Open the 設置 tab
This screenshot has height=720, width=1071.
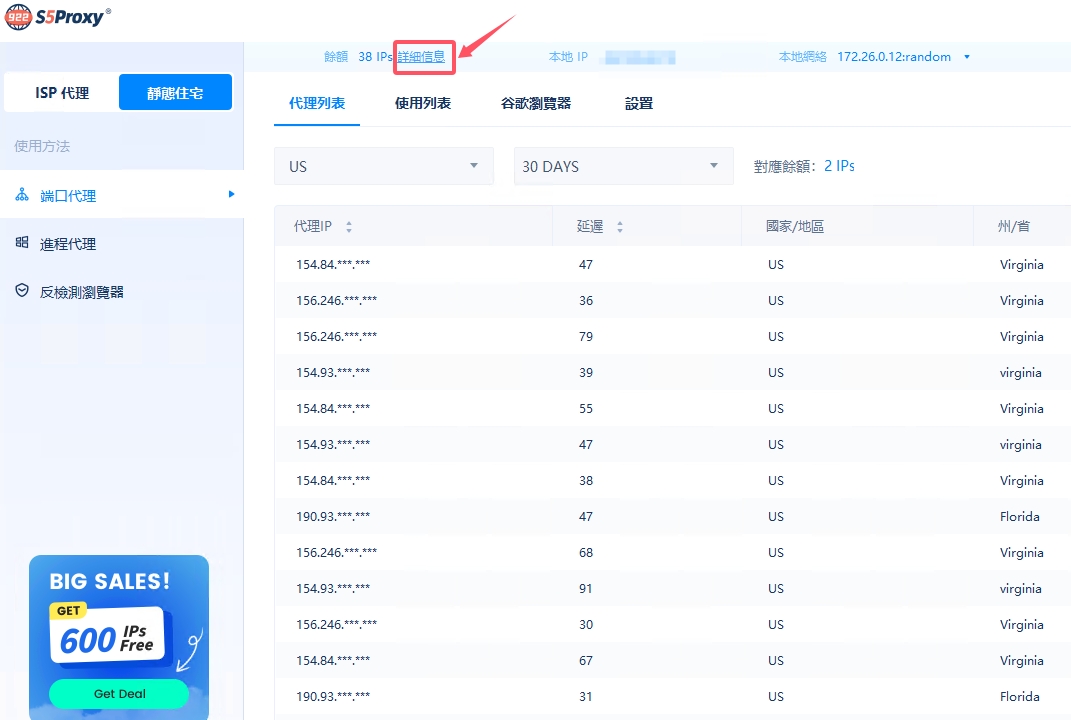[638, 103]
